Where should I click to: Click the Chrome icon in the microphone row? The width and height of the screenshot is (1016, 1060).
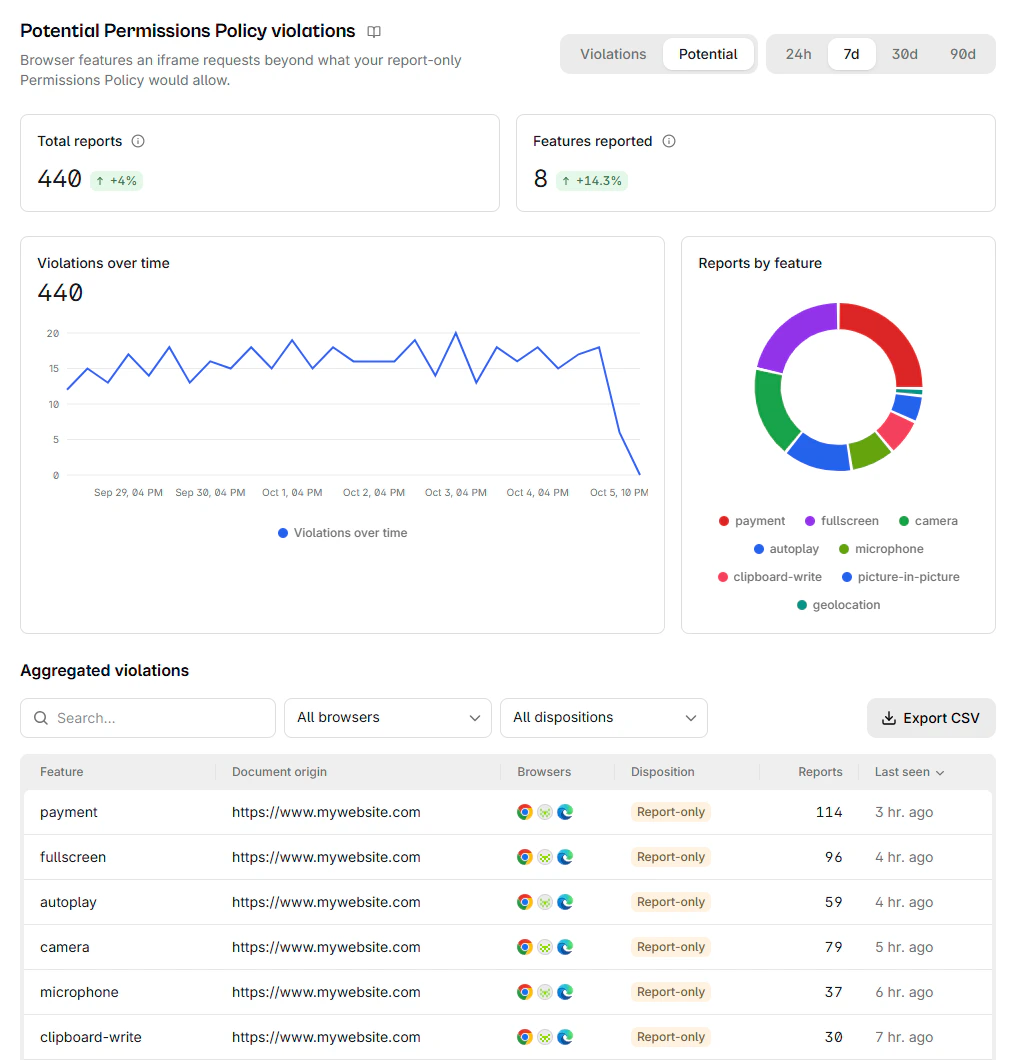pyautogui.click(x=525, y=992)
